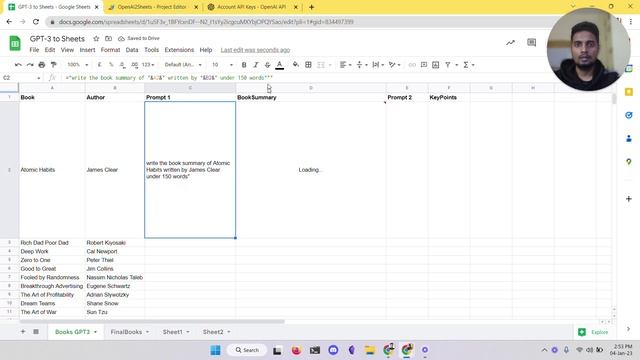Open the activity trend icon
Screen dimensions: 640x360
(x=510, y=42)
